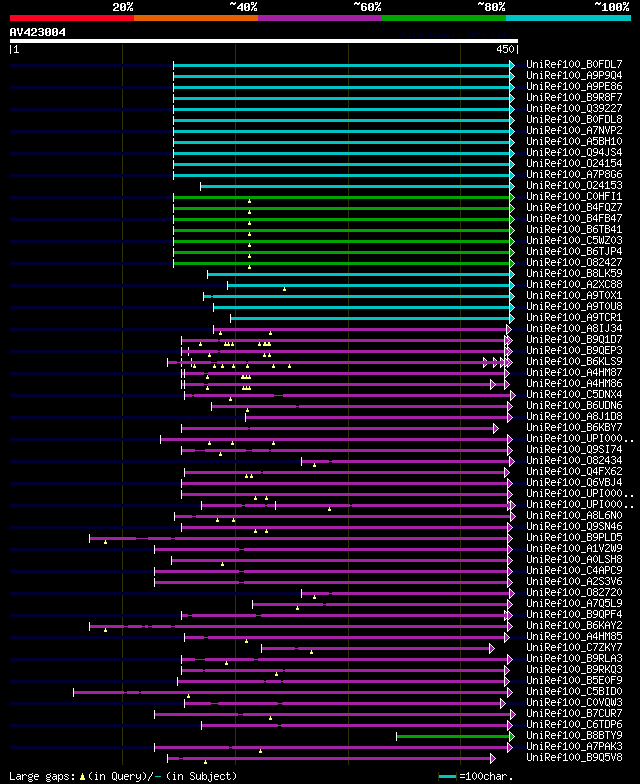Viewport: 640px width, 784px height.
Task: Open UniRef100_A1V2W9 entry
Action: coord(574,548)
